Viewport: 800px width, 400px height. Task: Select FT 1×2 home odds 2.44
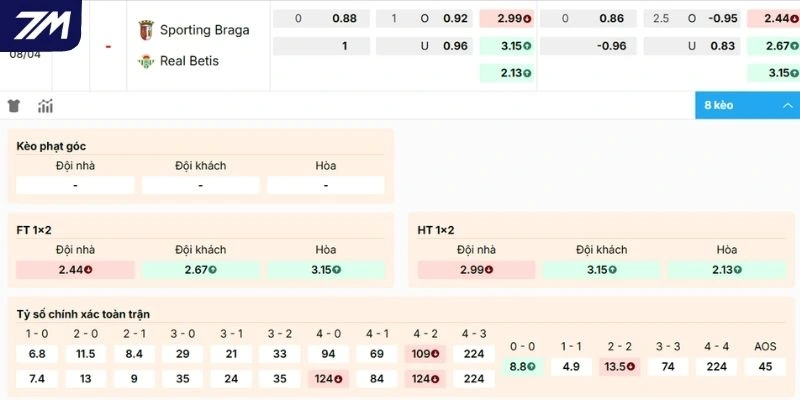(x=75, y=270)
